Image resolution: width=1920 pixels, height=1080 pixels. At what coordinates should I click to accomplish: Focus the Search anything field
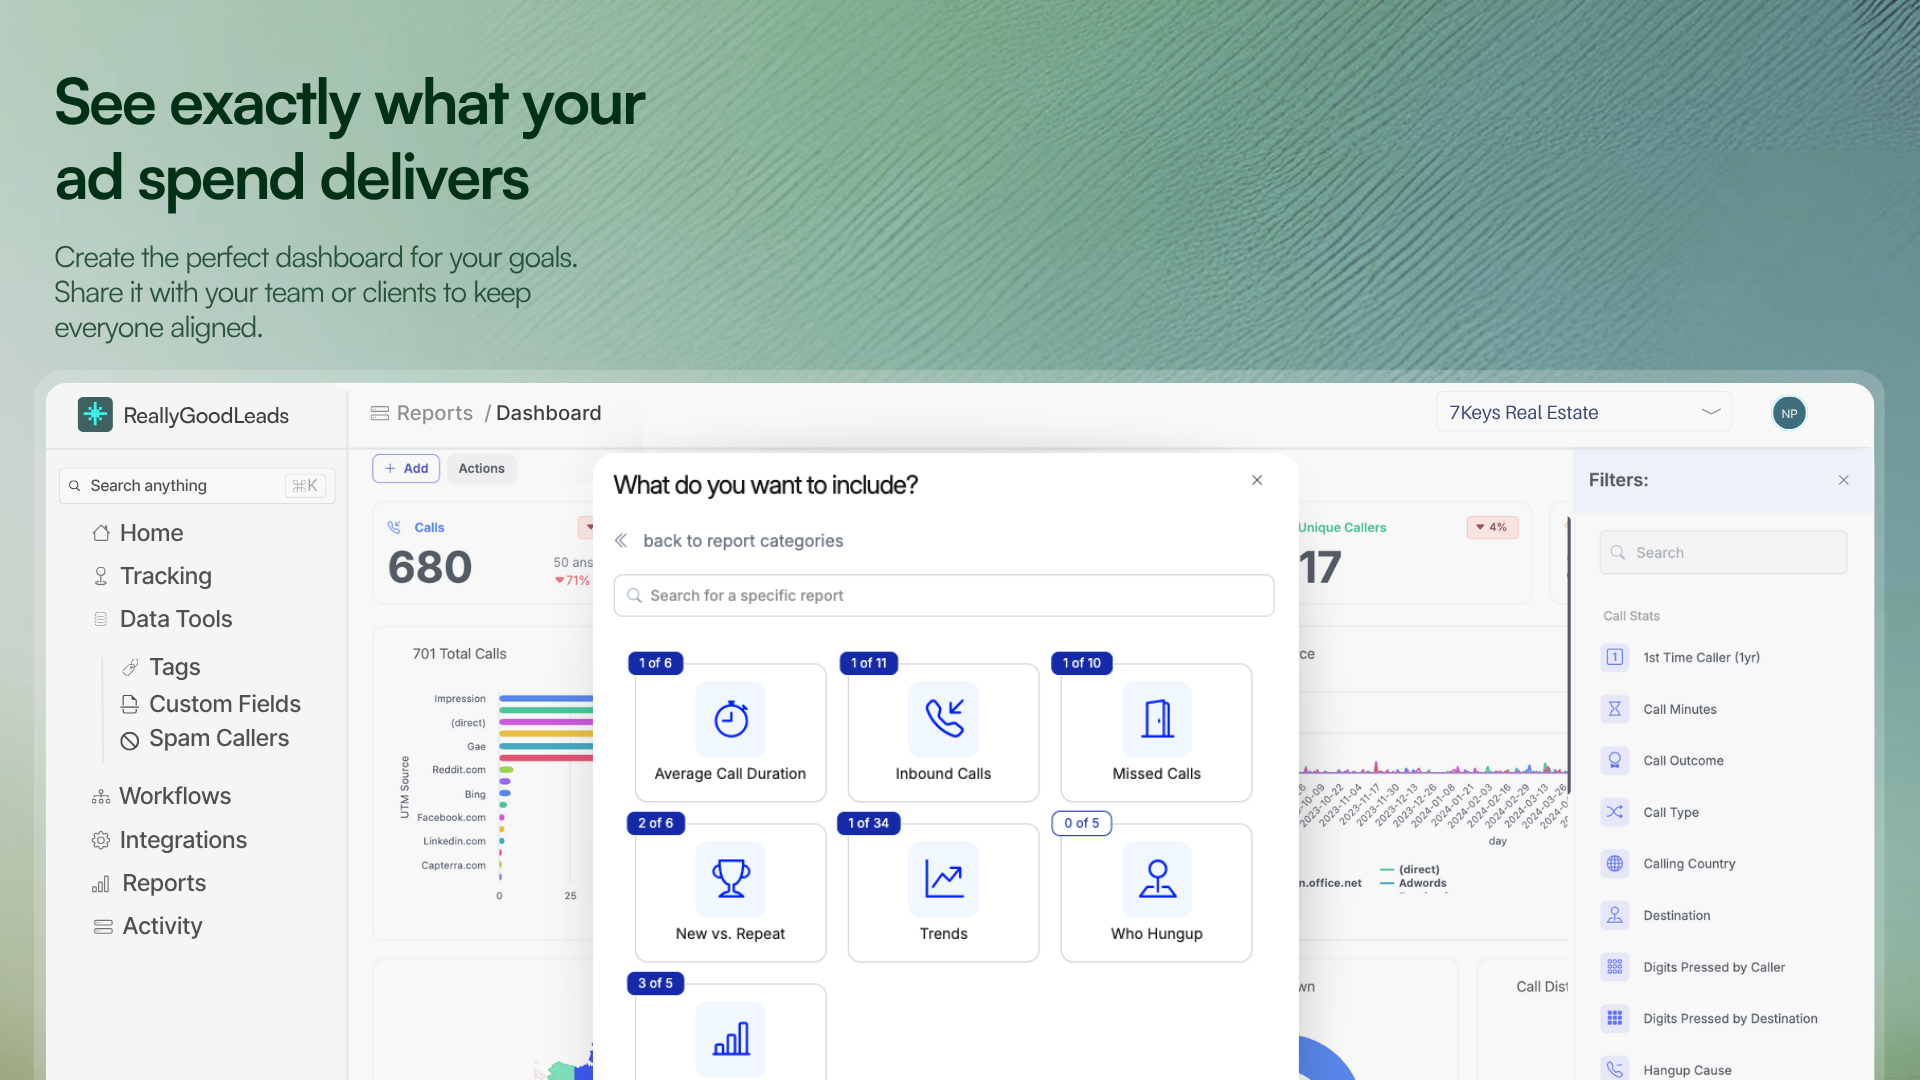(x=197, y=486)
